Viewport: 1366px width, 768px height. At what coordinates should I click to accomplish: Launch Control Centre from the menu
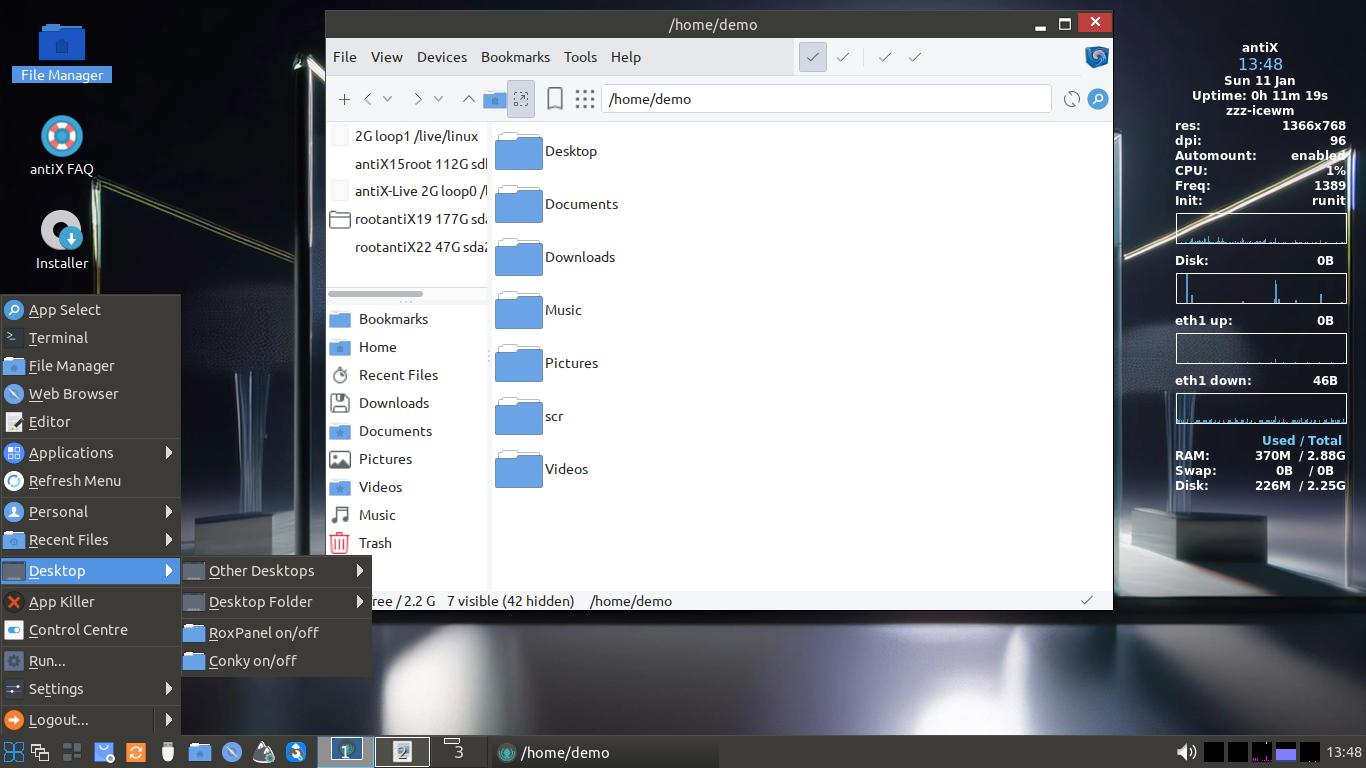pyautogui.click(x=78, y=630)
